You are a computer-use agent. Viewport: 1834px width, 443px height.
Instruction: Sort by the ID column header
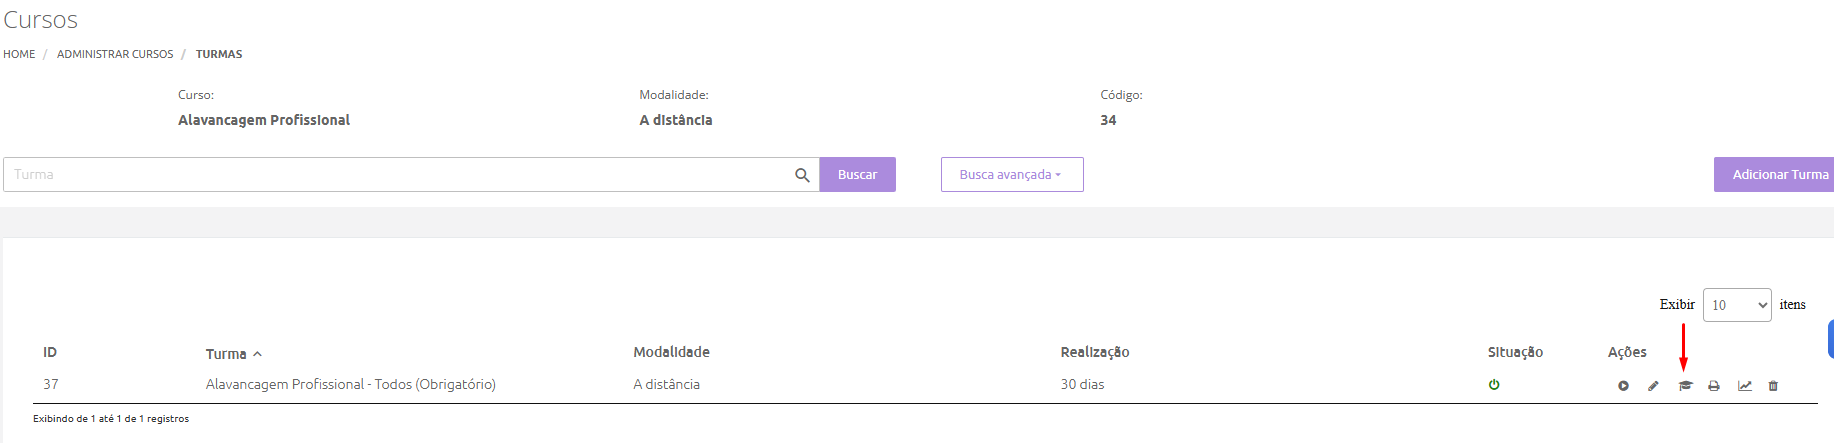click(50, 353)
